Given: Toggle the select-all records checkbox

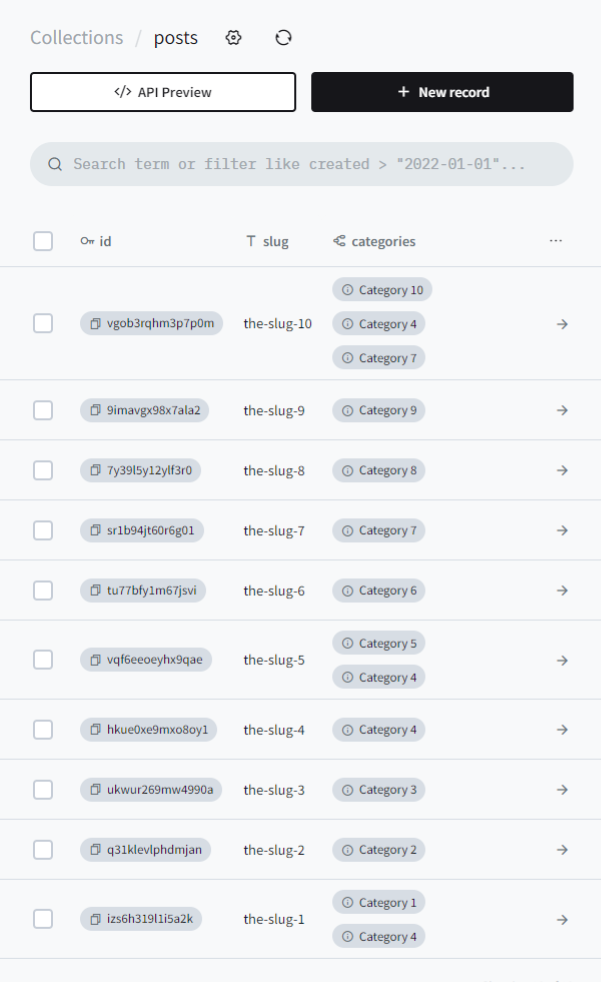Looking at the screenshot, I should point(43,241).
